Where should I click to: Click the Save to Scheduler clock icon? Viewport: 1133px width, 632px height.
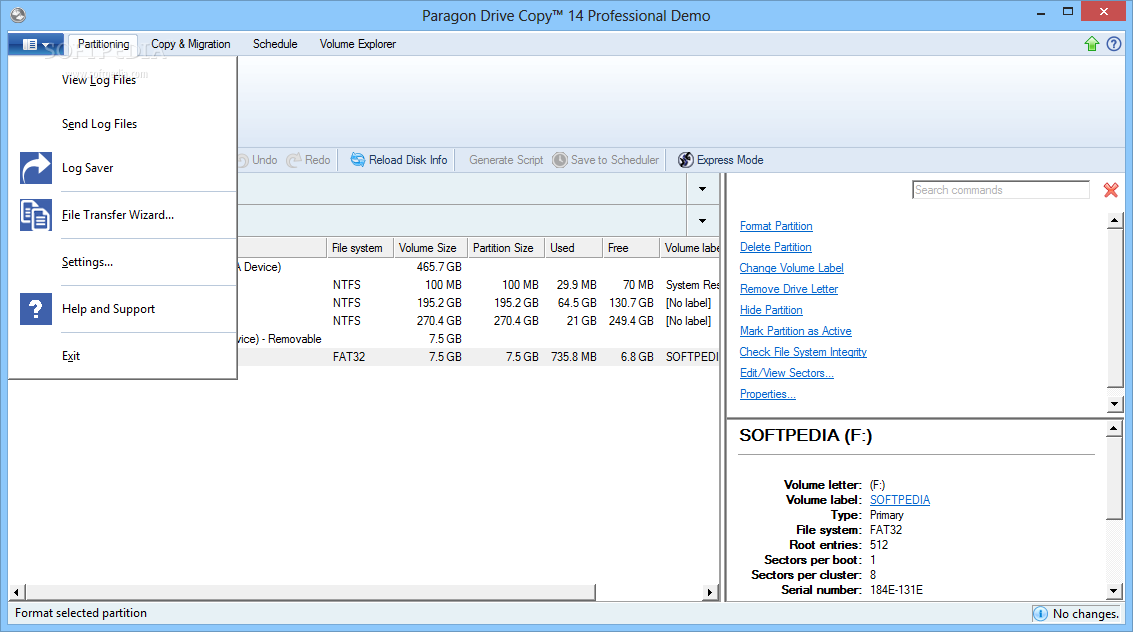click(x=560, y=160)
